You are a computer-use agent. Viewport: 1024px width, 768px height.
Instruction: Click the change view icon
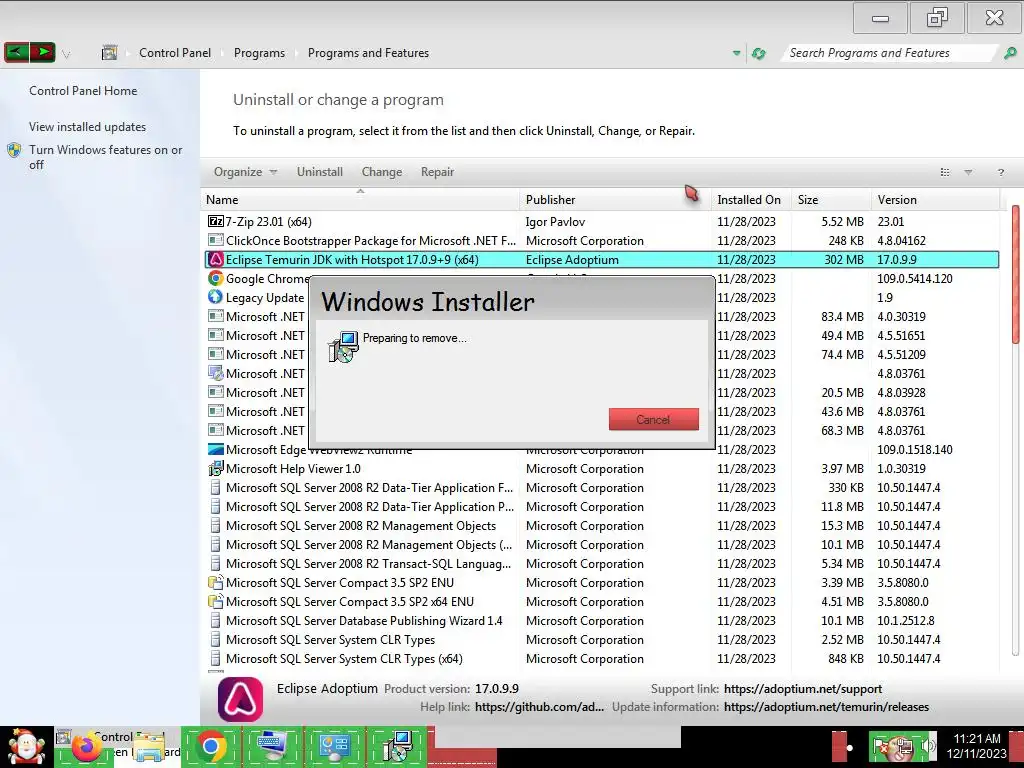coord(945,172)
